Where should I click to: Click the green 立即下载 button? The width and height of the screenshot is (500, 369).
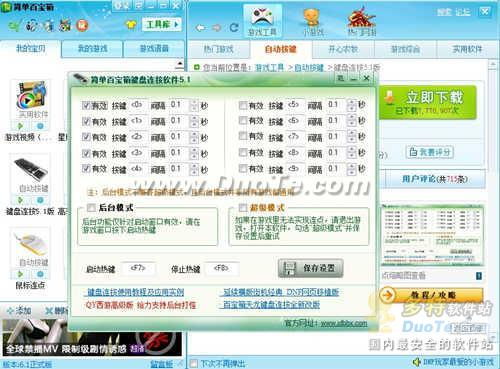click(428, 103)
